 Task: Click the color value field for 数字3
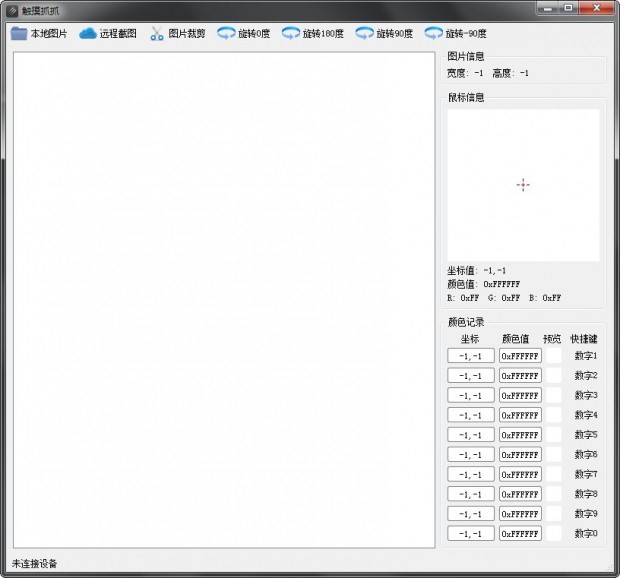click(520, 395)
